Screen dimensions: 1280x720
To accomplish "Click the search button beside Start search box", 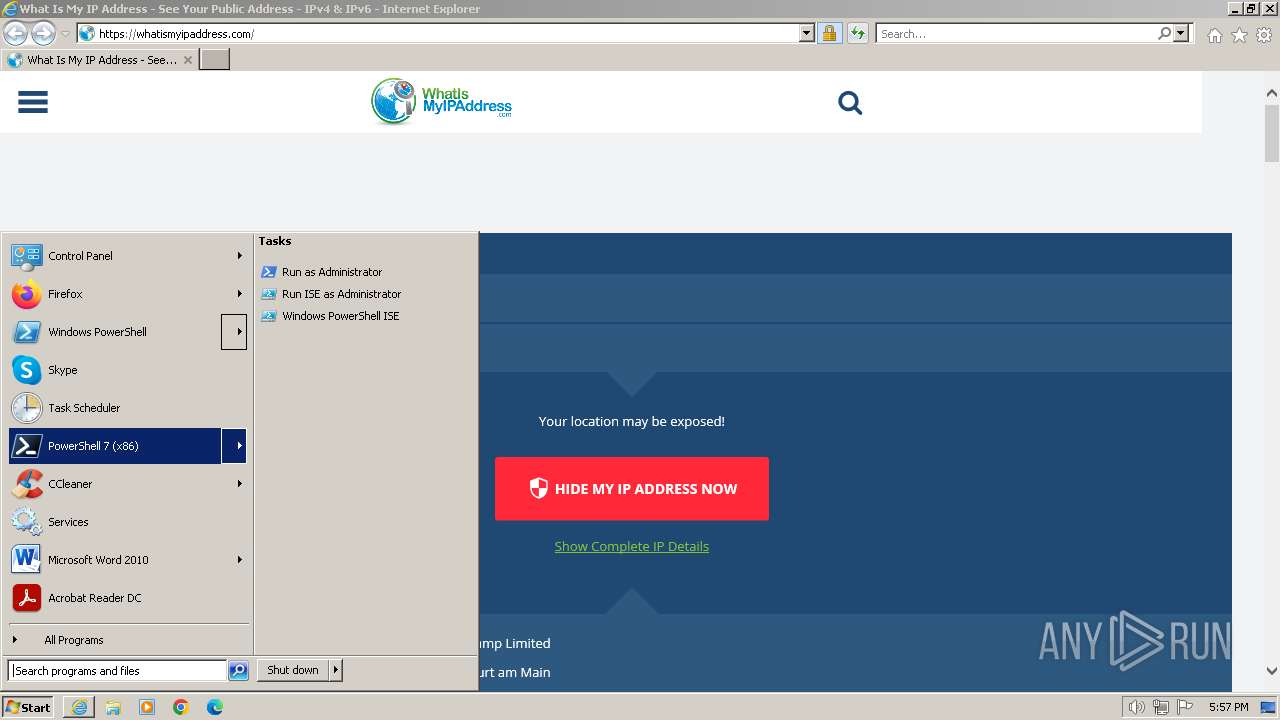I will tap(238, 671).
